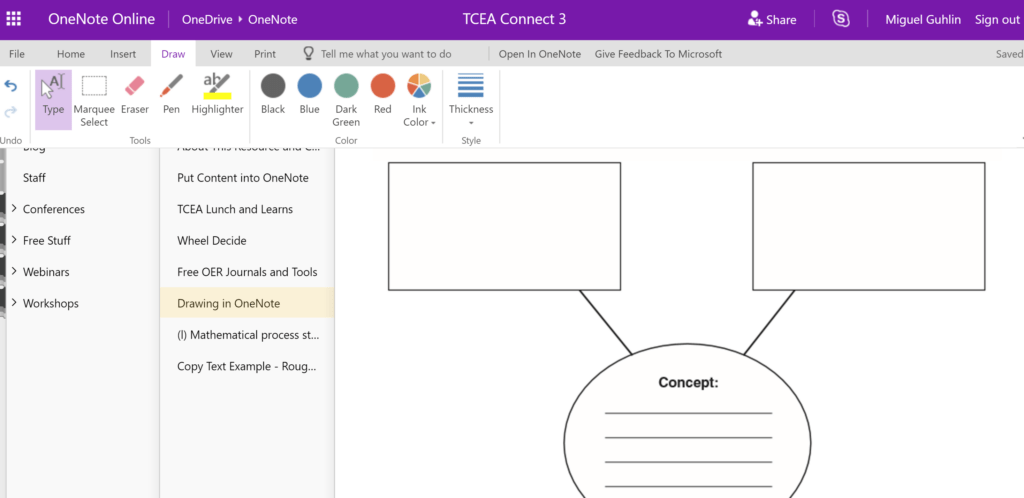Undo the last action
The image size is (1024, 498).
pos(10,86)
